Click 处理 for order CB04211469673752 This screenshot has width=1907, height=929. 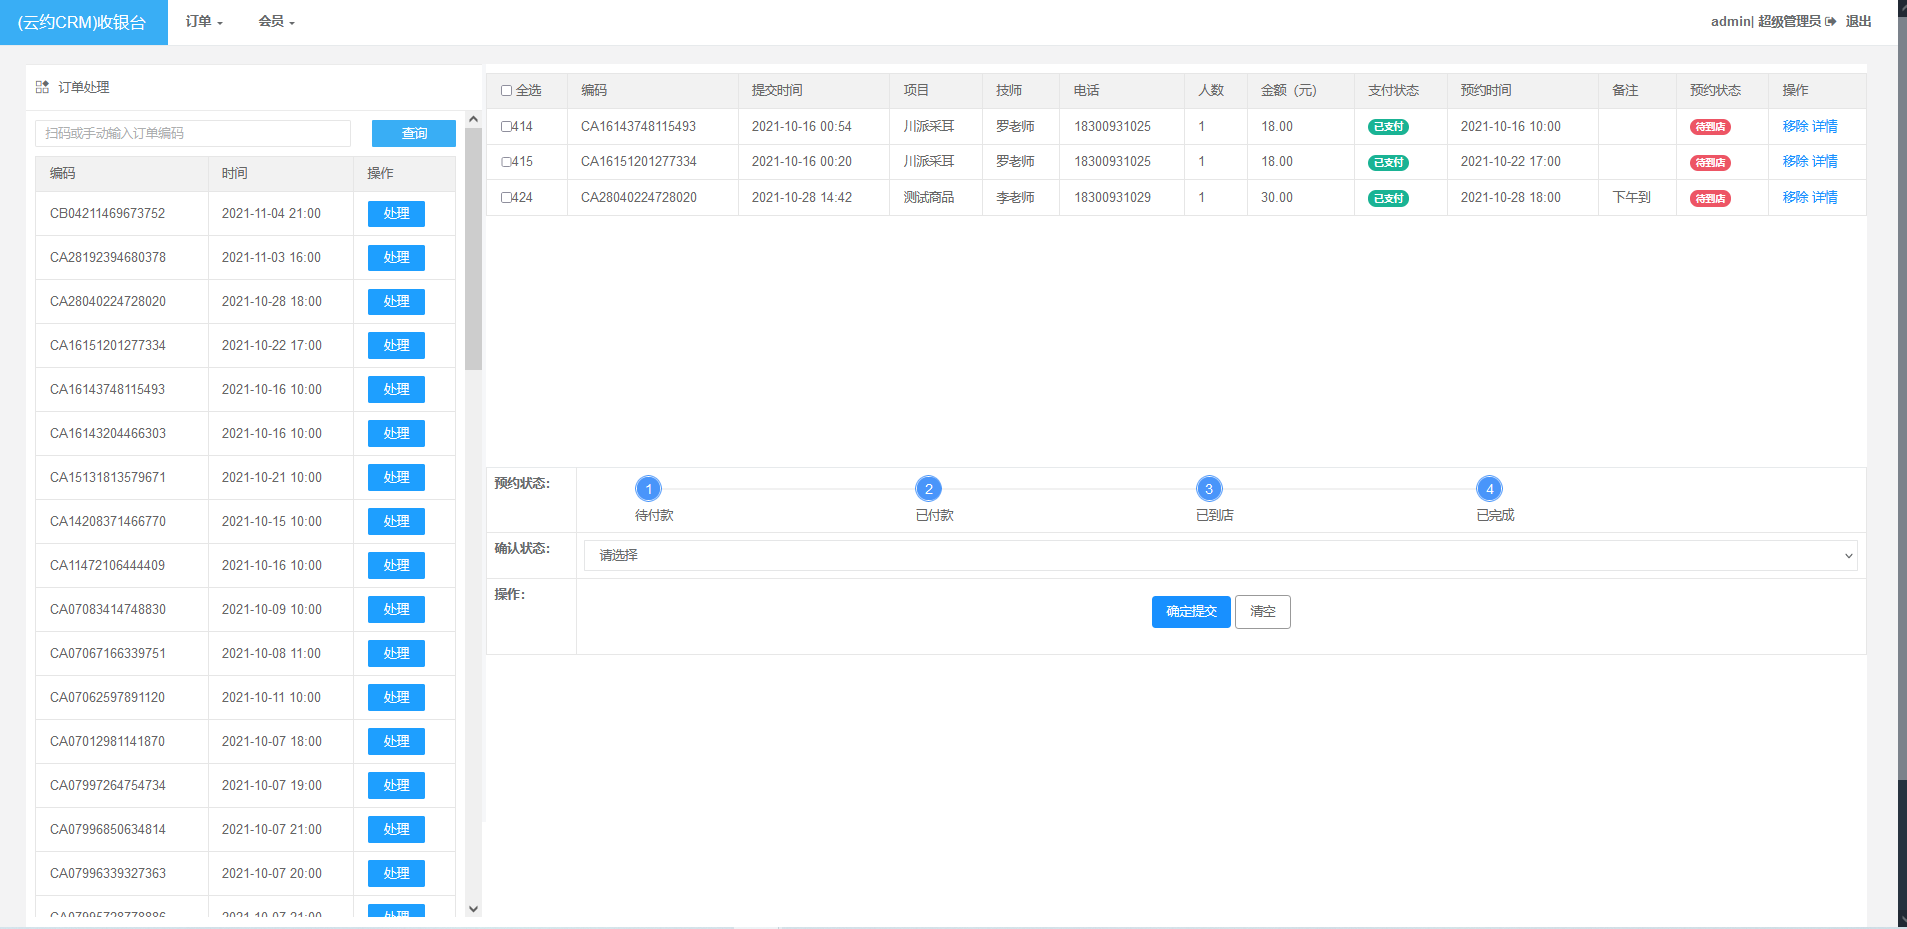[396, 214]
